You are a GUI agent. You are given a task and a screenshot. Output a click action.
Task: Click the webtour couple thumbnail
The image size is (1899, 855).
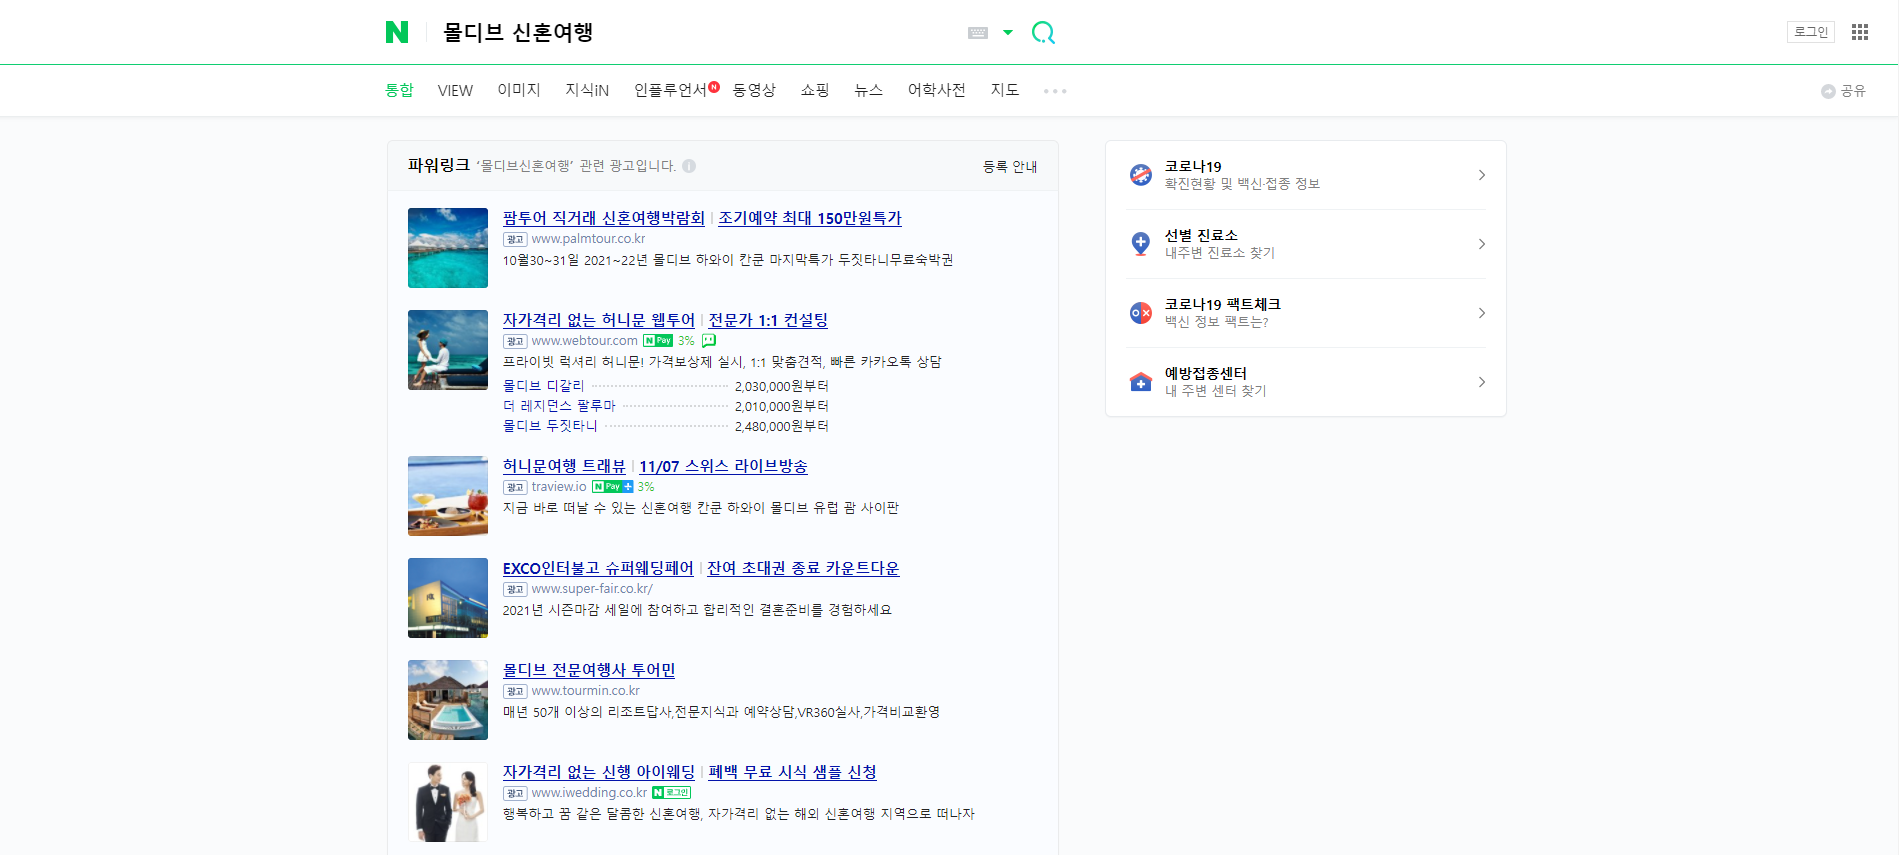pyautogui.click(x=448, y=350)
